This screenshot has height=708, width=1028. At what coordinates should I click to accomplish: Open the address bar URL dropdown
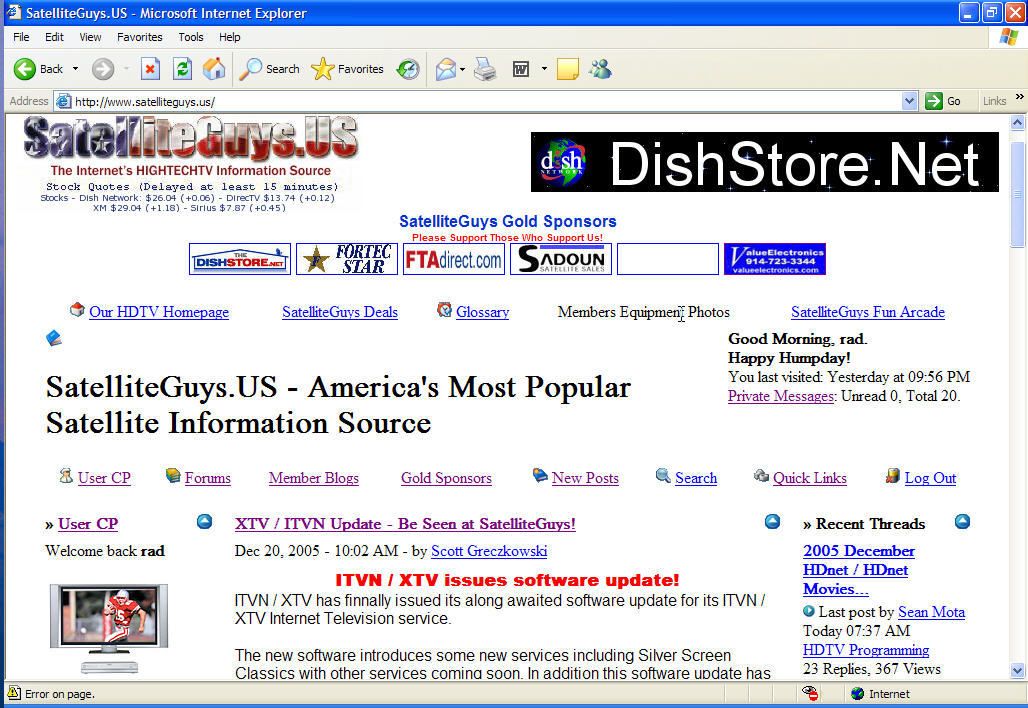[x=909, y=101]
